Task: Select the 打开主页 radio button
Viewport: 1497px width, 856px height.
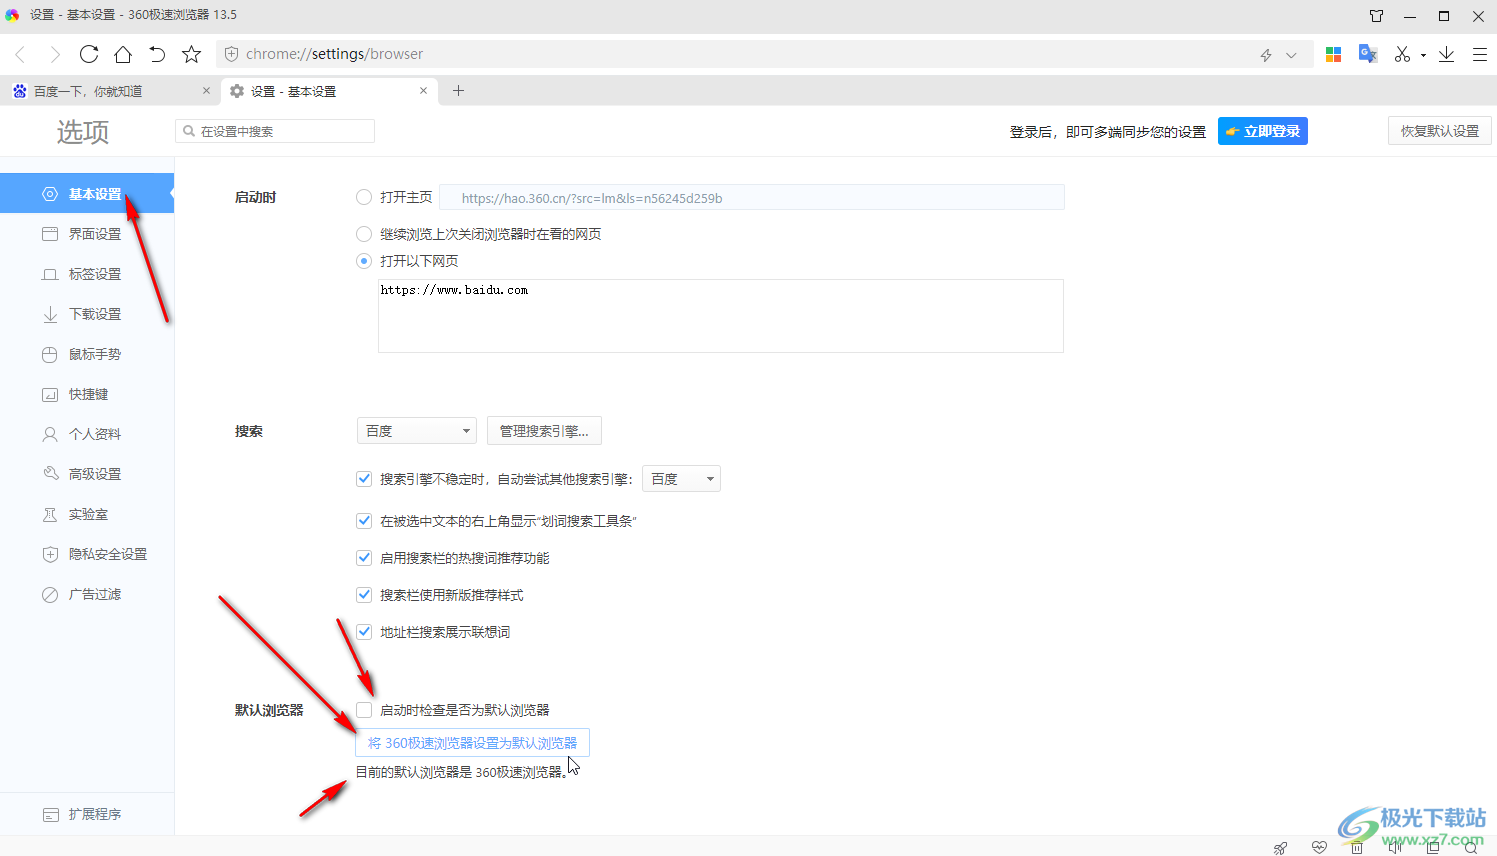Action: pos(364,197)
